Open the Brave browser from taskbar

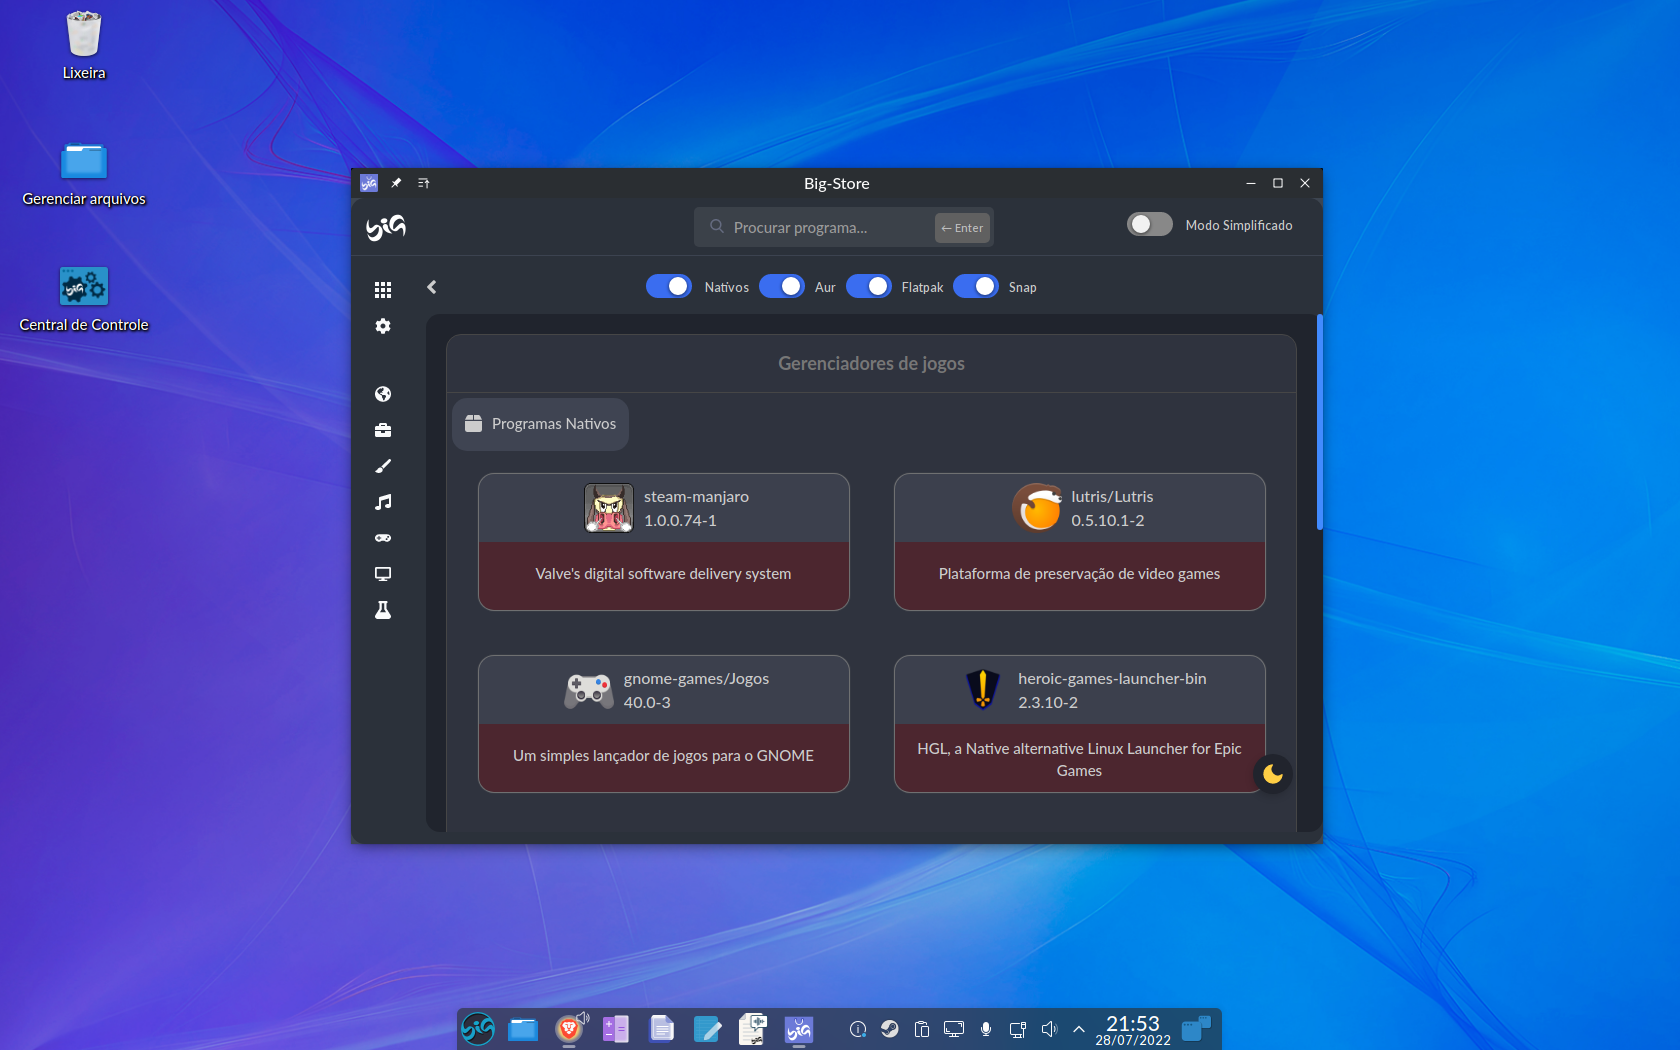tap(569, 1028)
